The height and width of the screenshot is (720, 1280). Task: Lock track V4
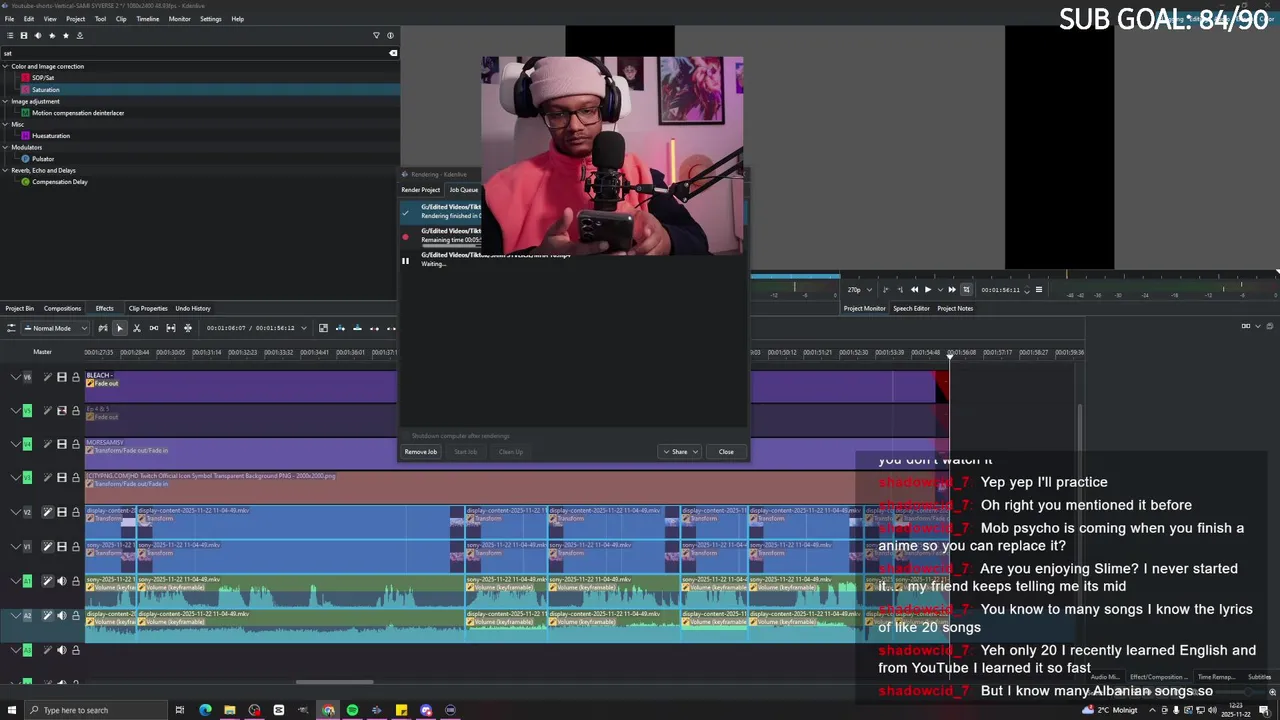tap(75, 444)
